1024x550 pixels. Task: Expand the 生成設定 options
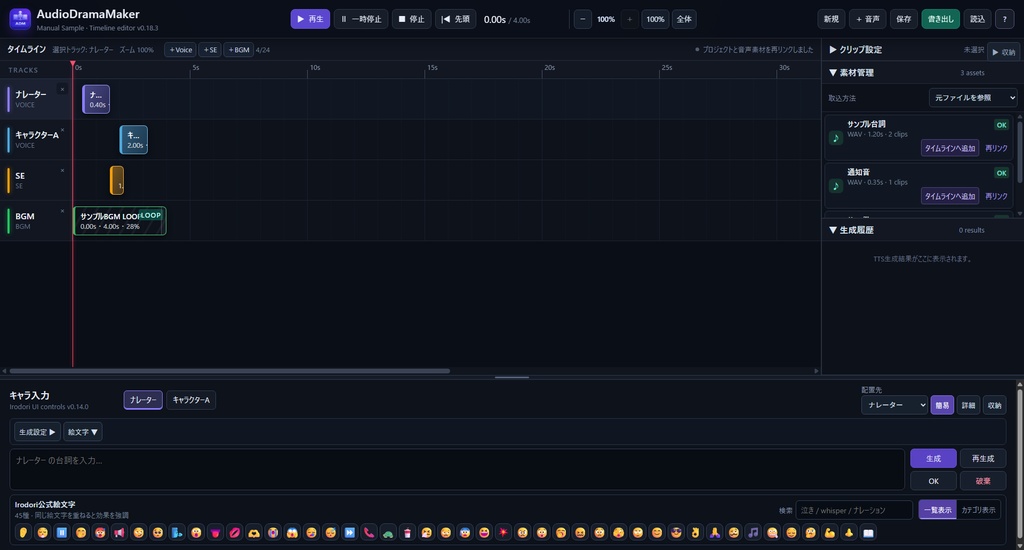(x=37, y=432)
